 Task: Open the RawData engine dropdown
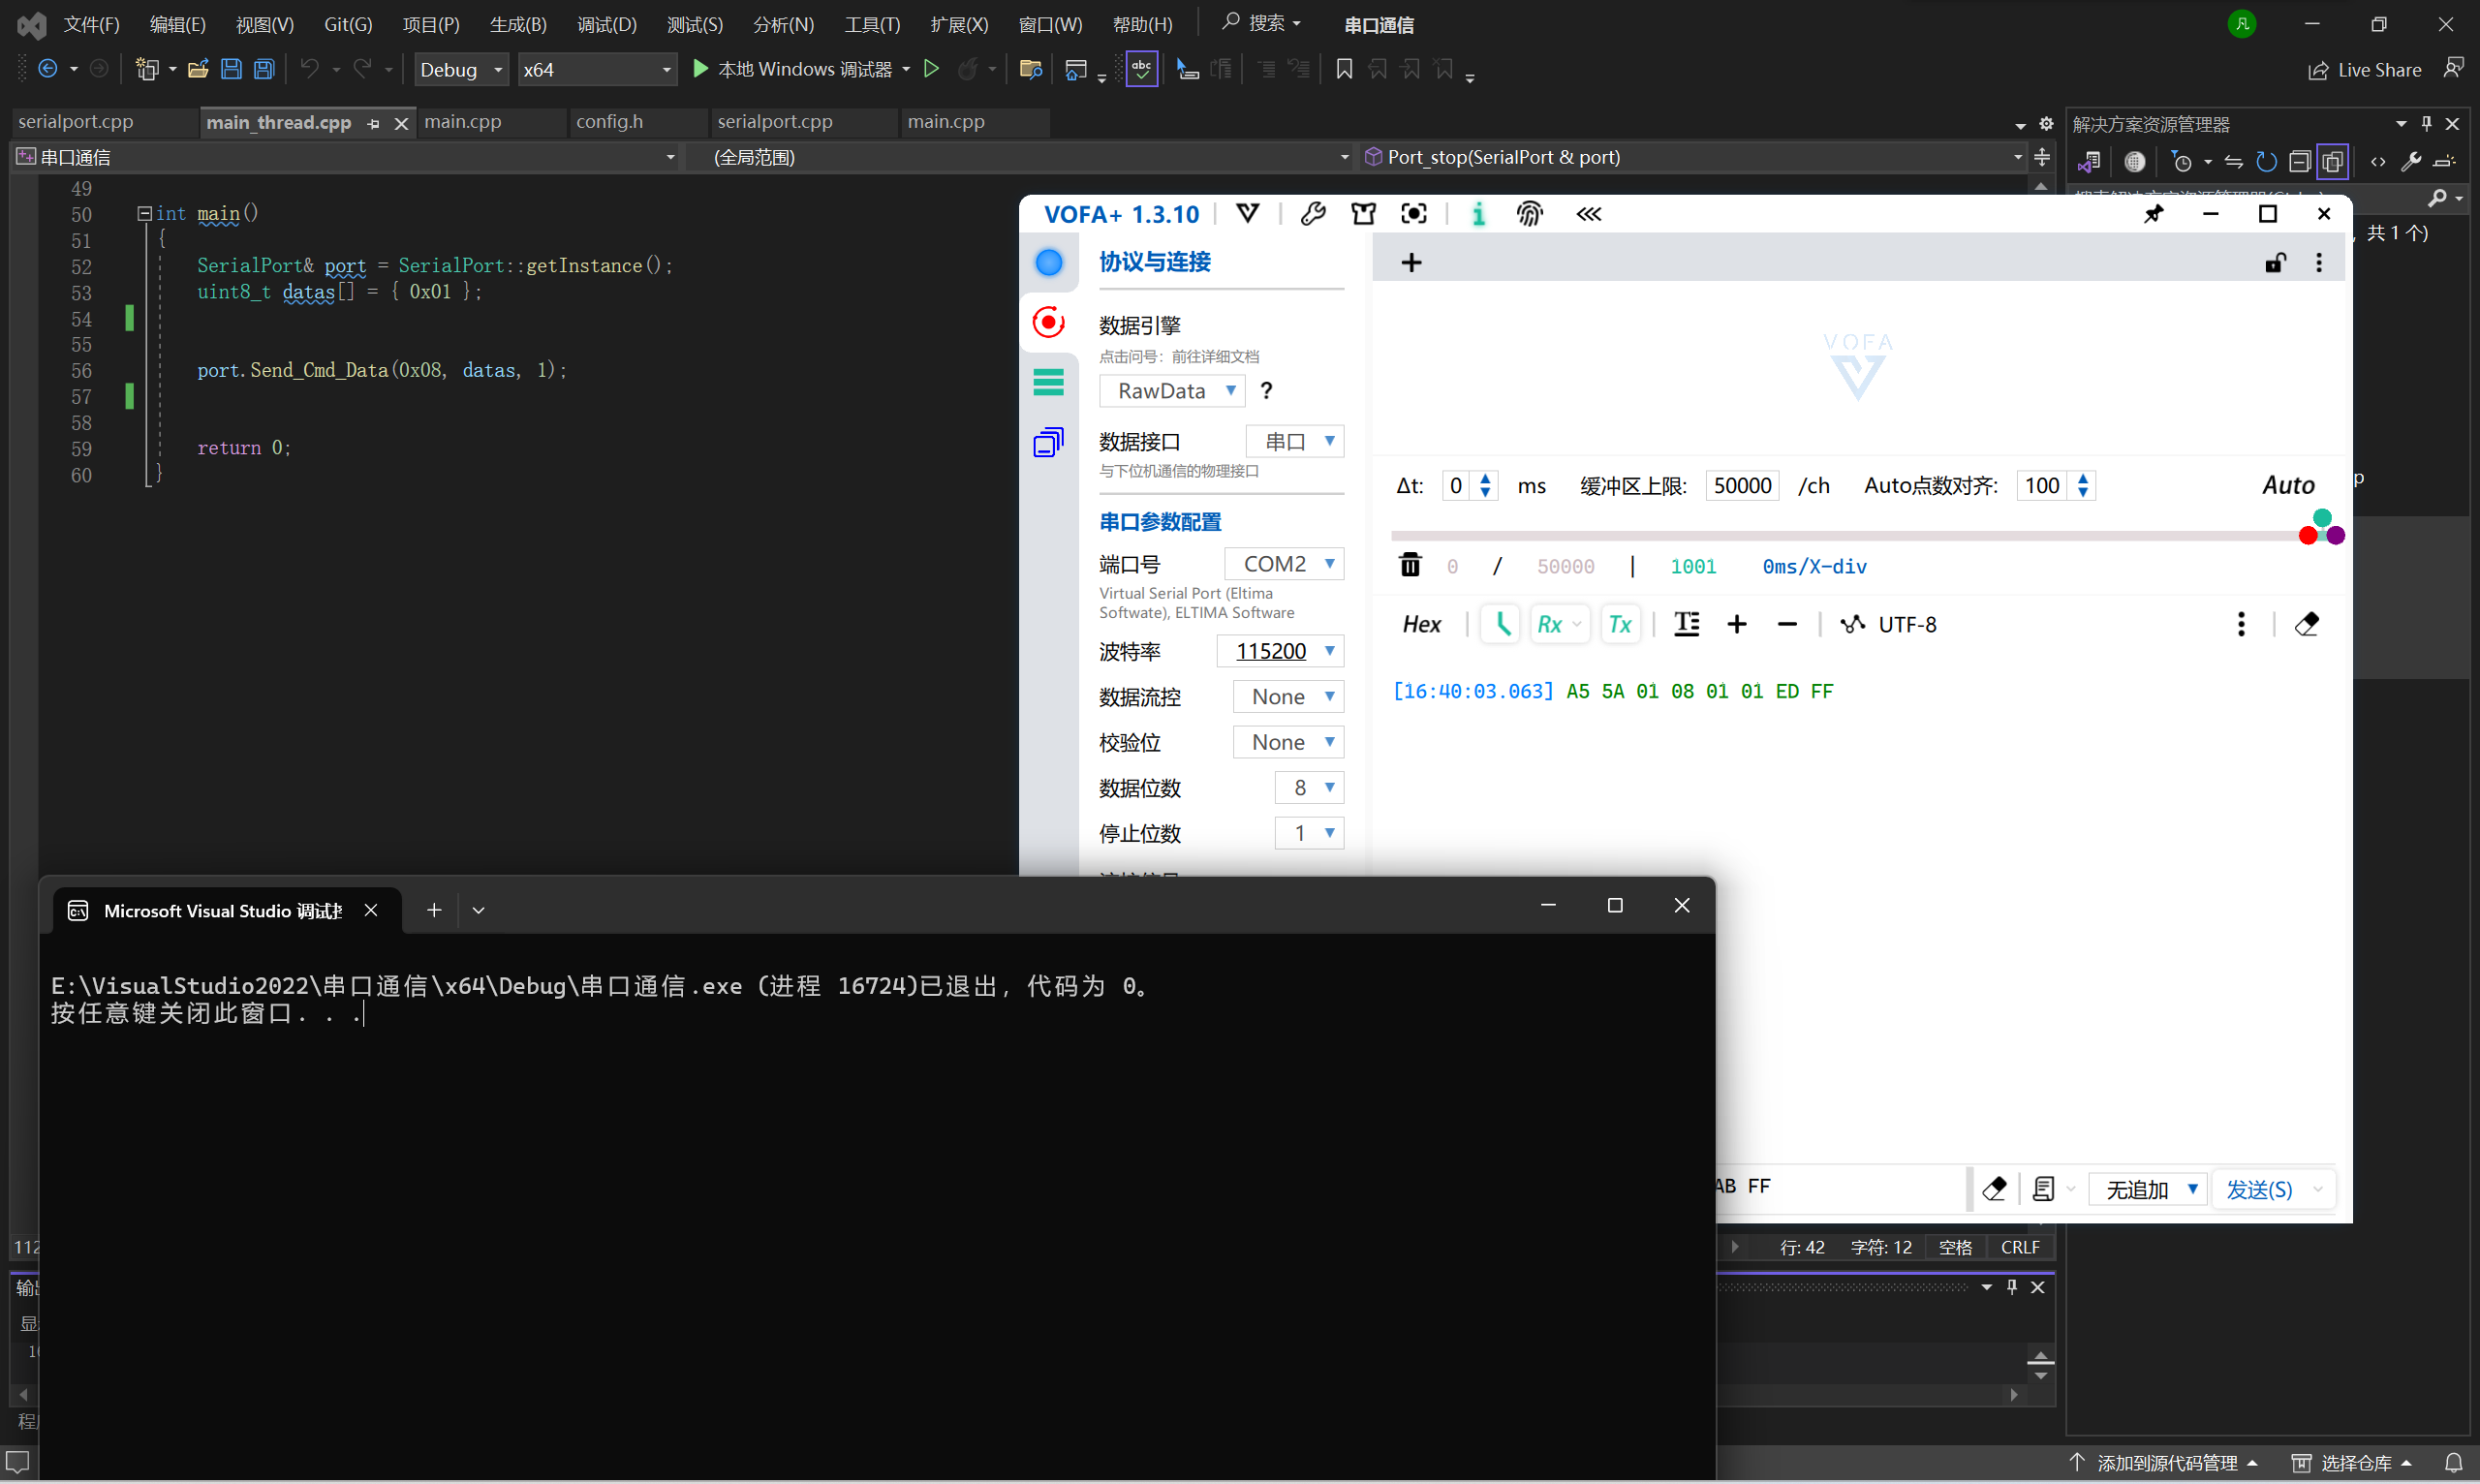tap(1172, 391)
